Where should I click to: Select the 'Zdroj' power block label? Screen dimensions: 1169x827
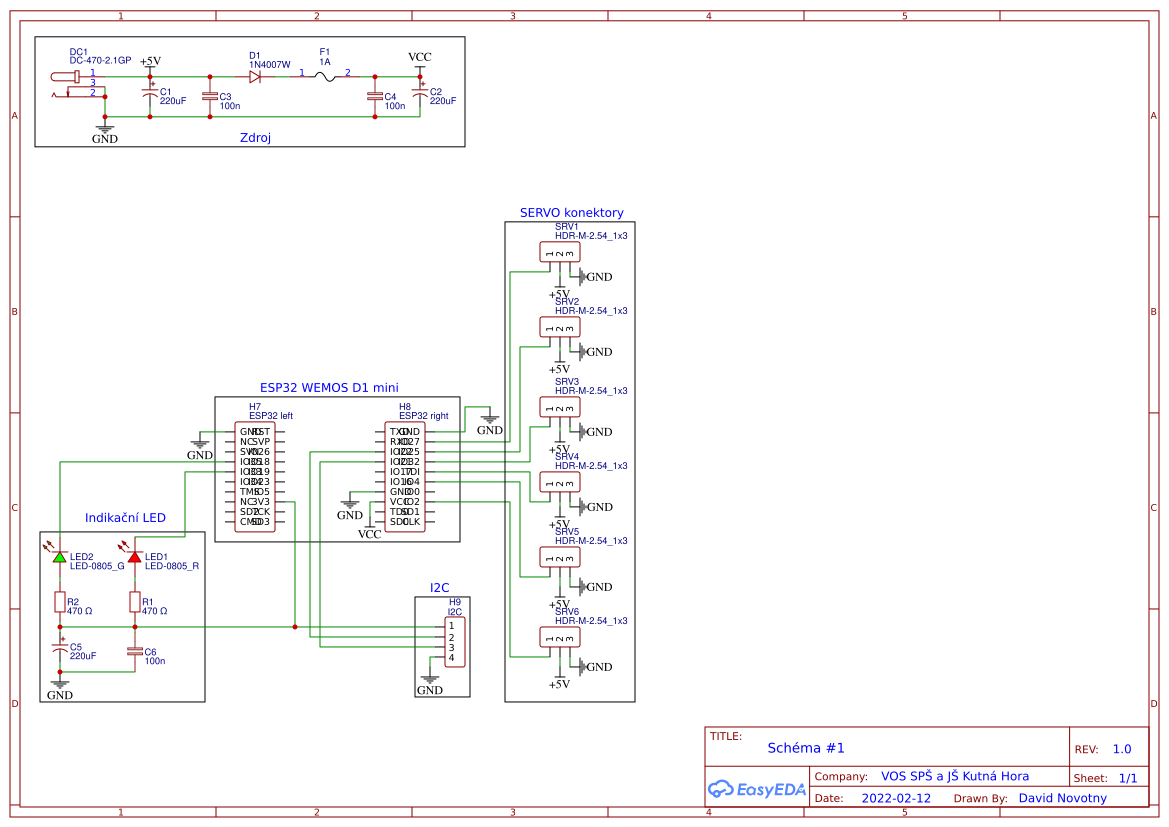(255, 138)
